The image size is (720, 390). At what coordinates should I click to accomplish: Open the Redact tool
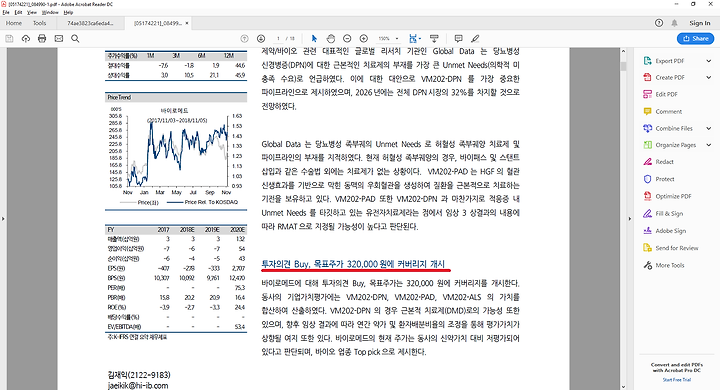click(664, 162)
